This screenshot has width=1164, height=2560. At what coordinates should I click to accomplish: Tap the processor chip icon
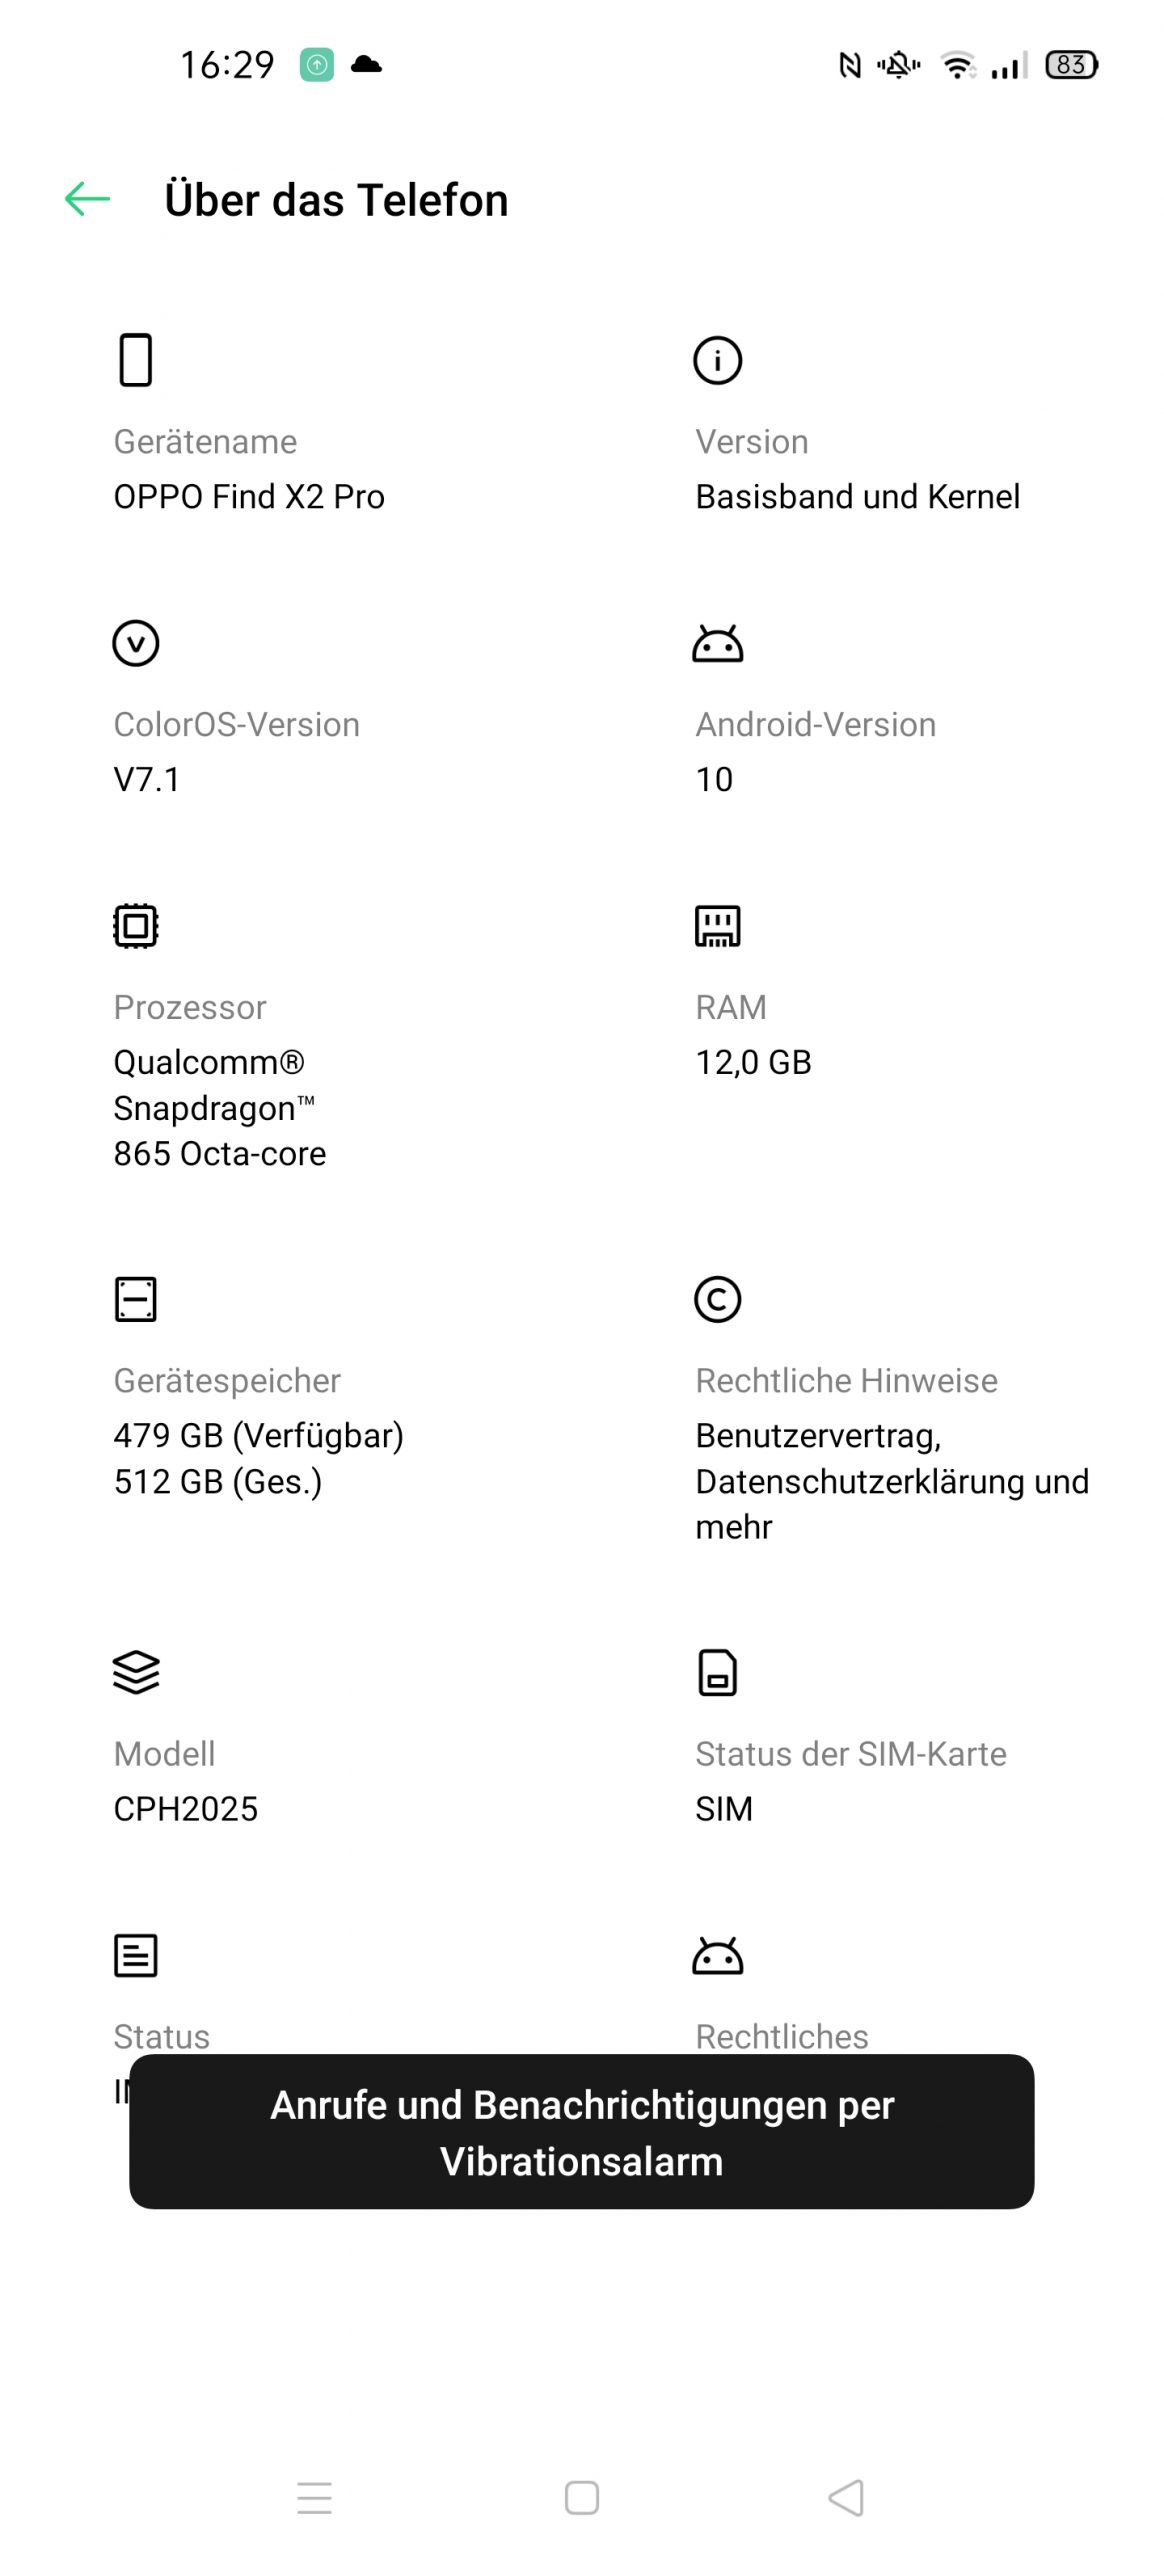tap(136, 926)
